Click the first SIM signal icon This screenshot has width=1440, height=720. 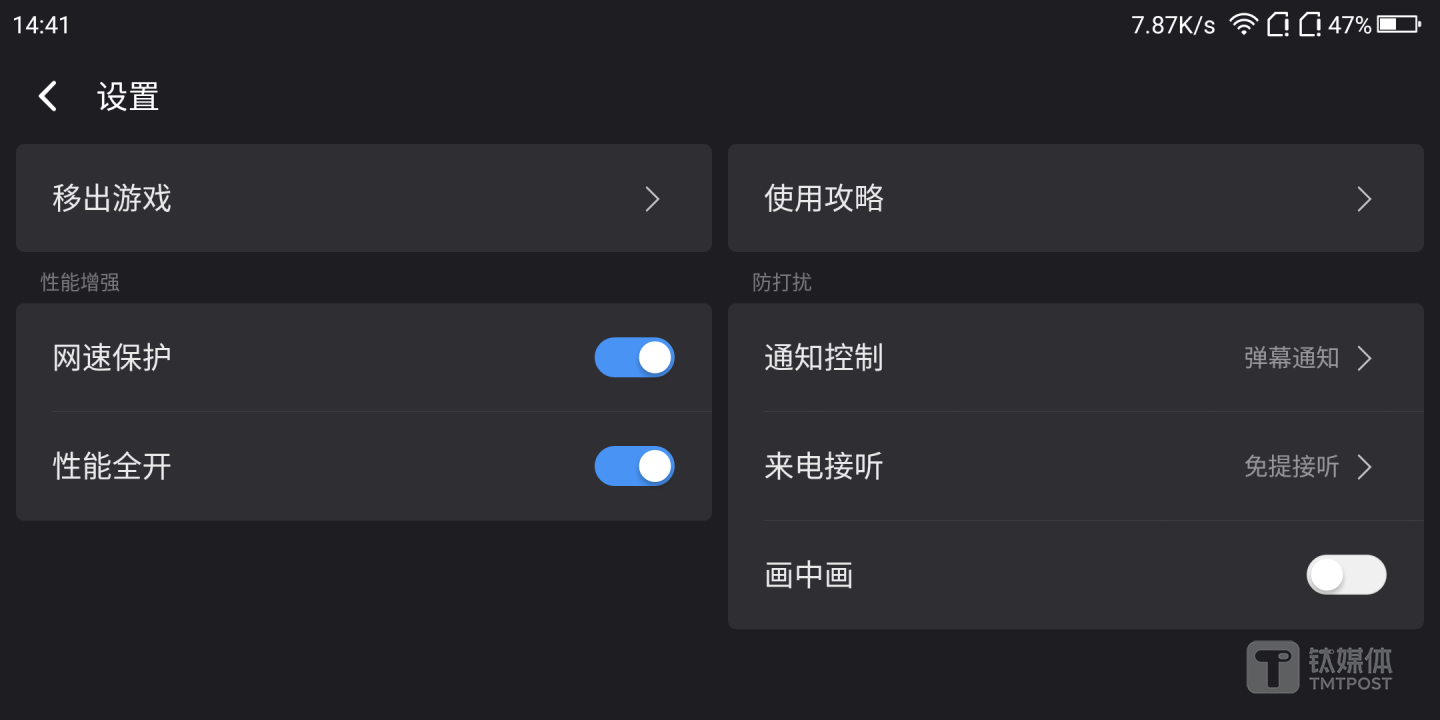pos(1278,24)
